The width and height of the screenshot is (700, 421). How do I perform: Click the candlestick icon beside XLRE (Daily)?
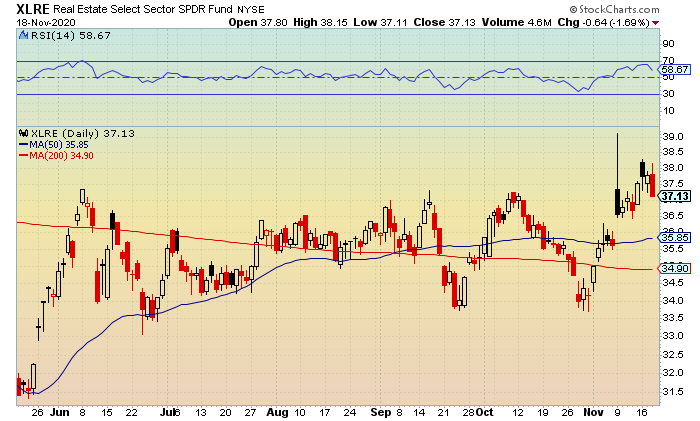24,133
